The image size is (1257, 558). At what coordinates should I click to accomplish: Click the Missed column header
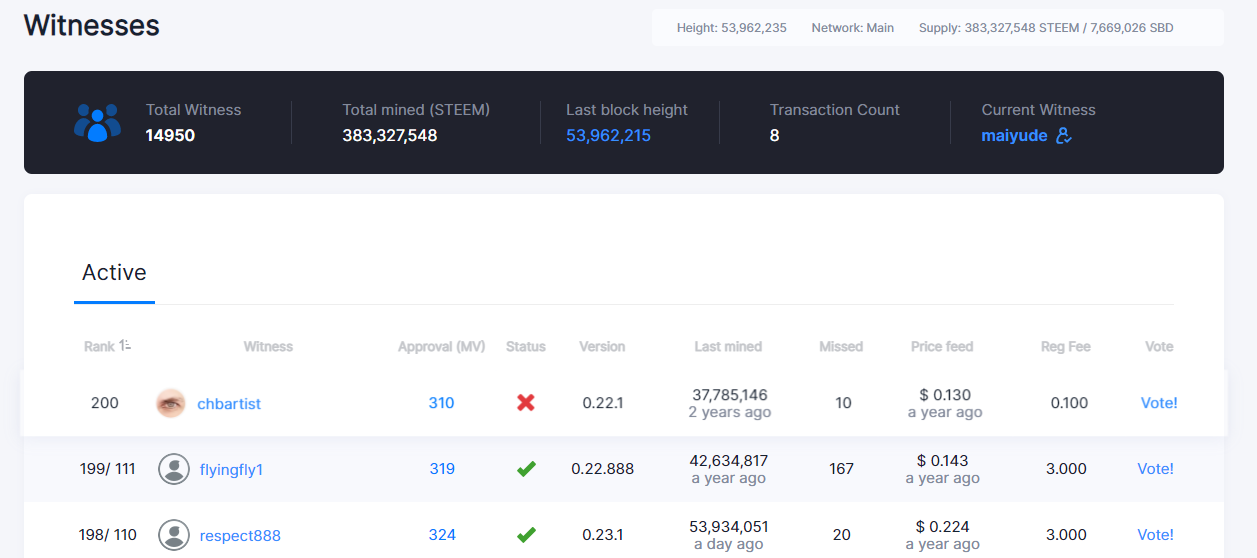tap(841, 346)
